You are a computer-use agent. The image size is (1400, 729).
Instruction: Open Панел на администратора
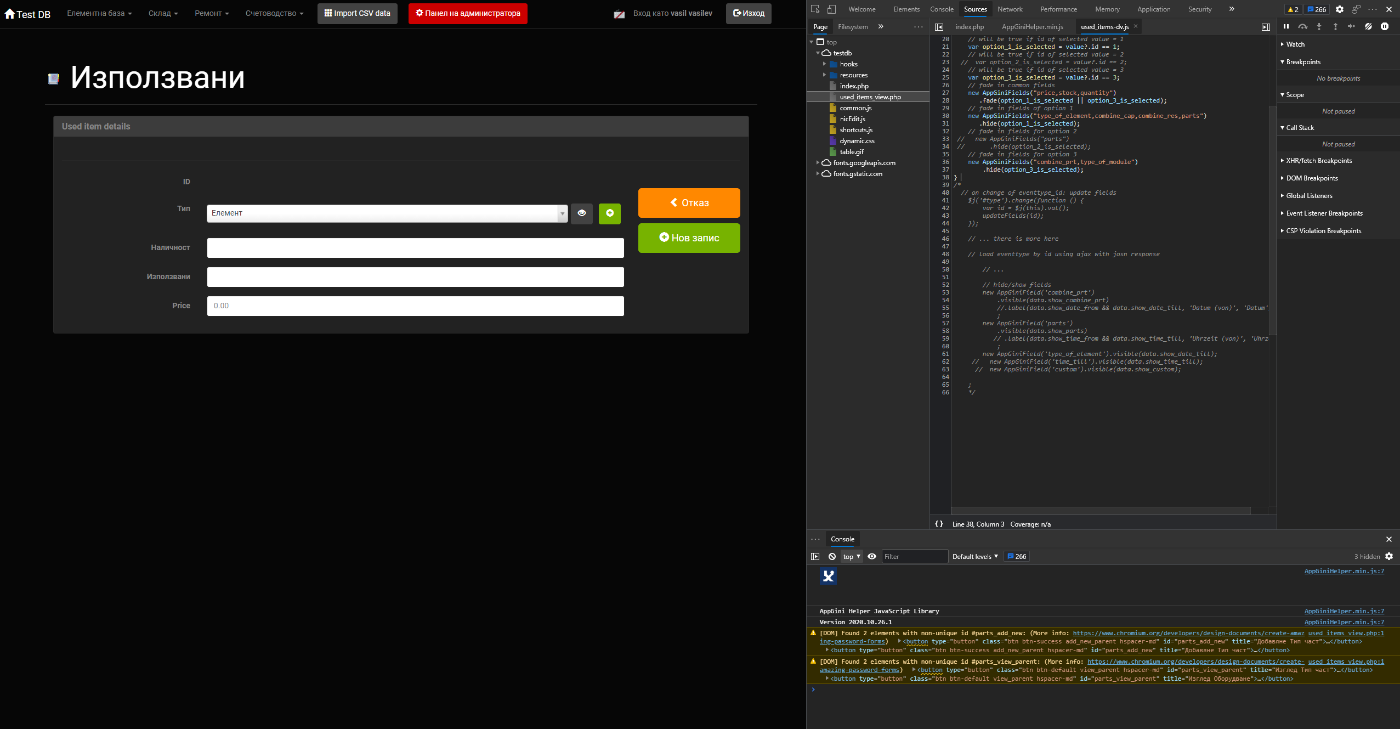(x=468, y=14)
